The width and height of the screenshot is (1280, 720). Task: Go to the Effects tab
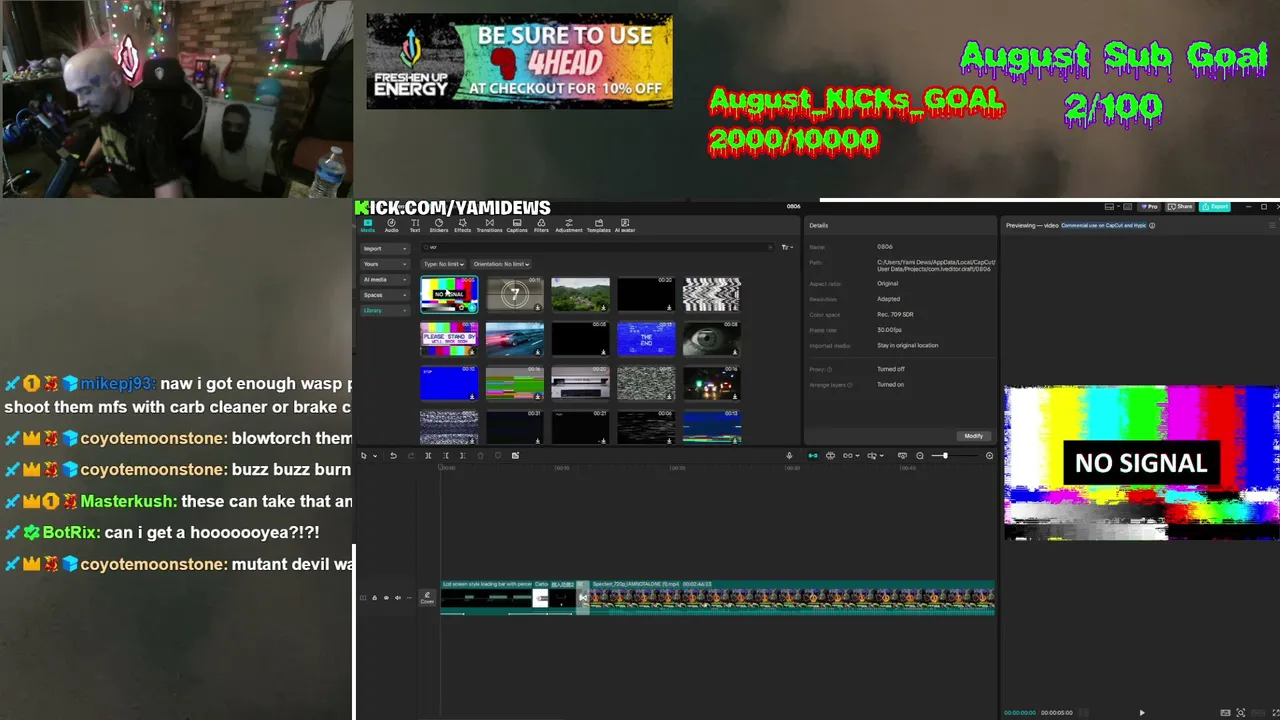(x=463, y=225)
